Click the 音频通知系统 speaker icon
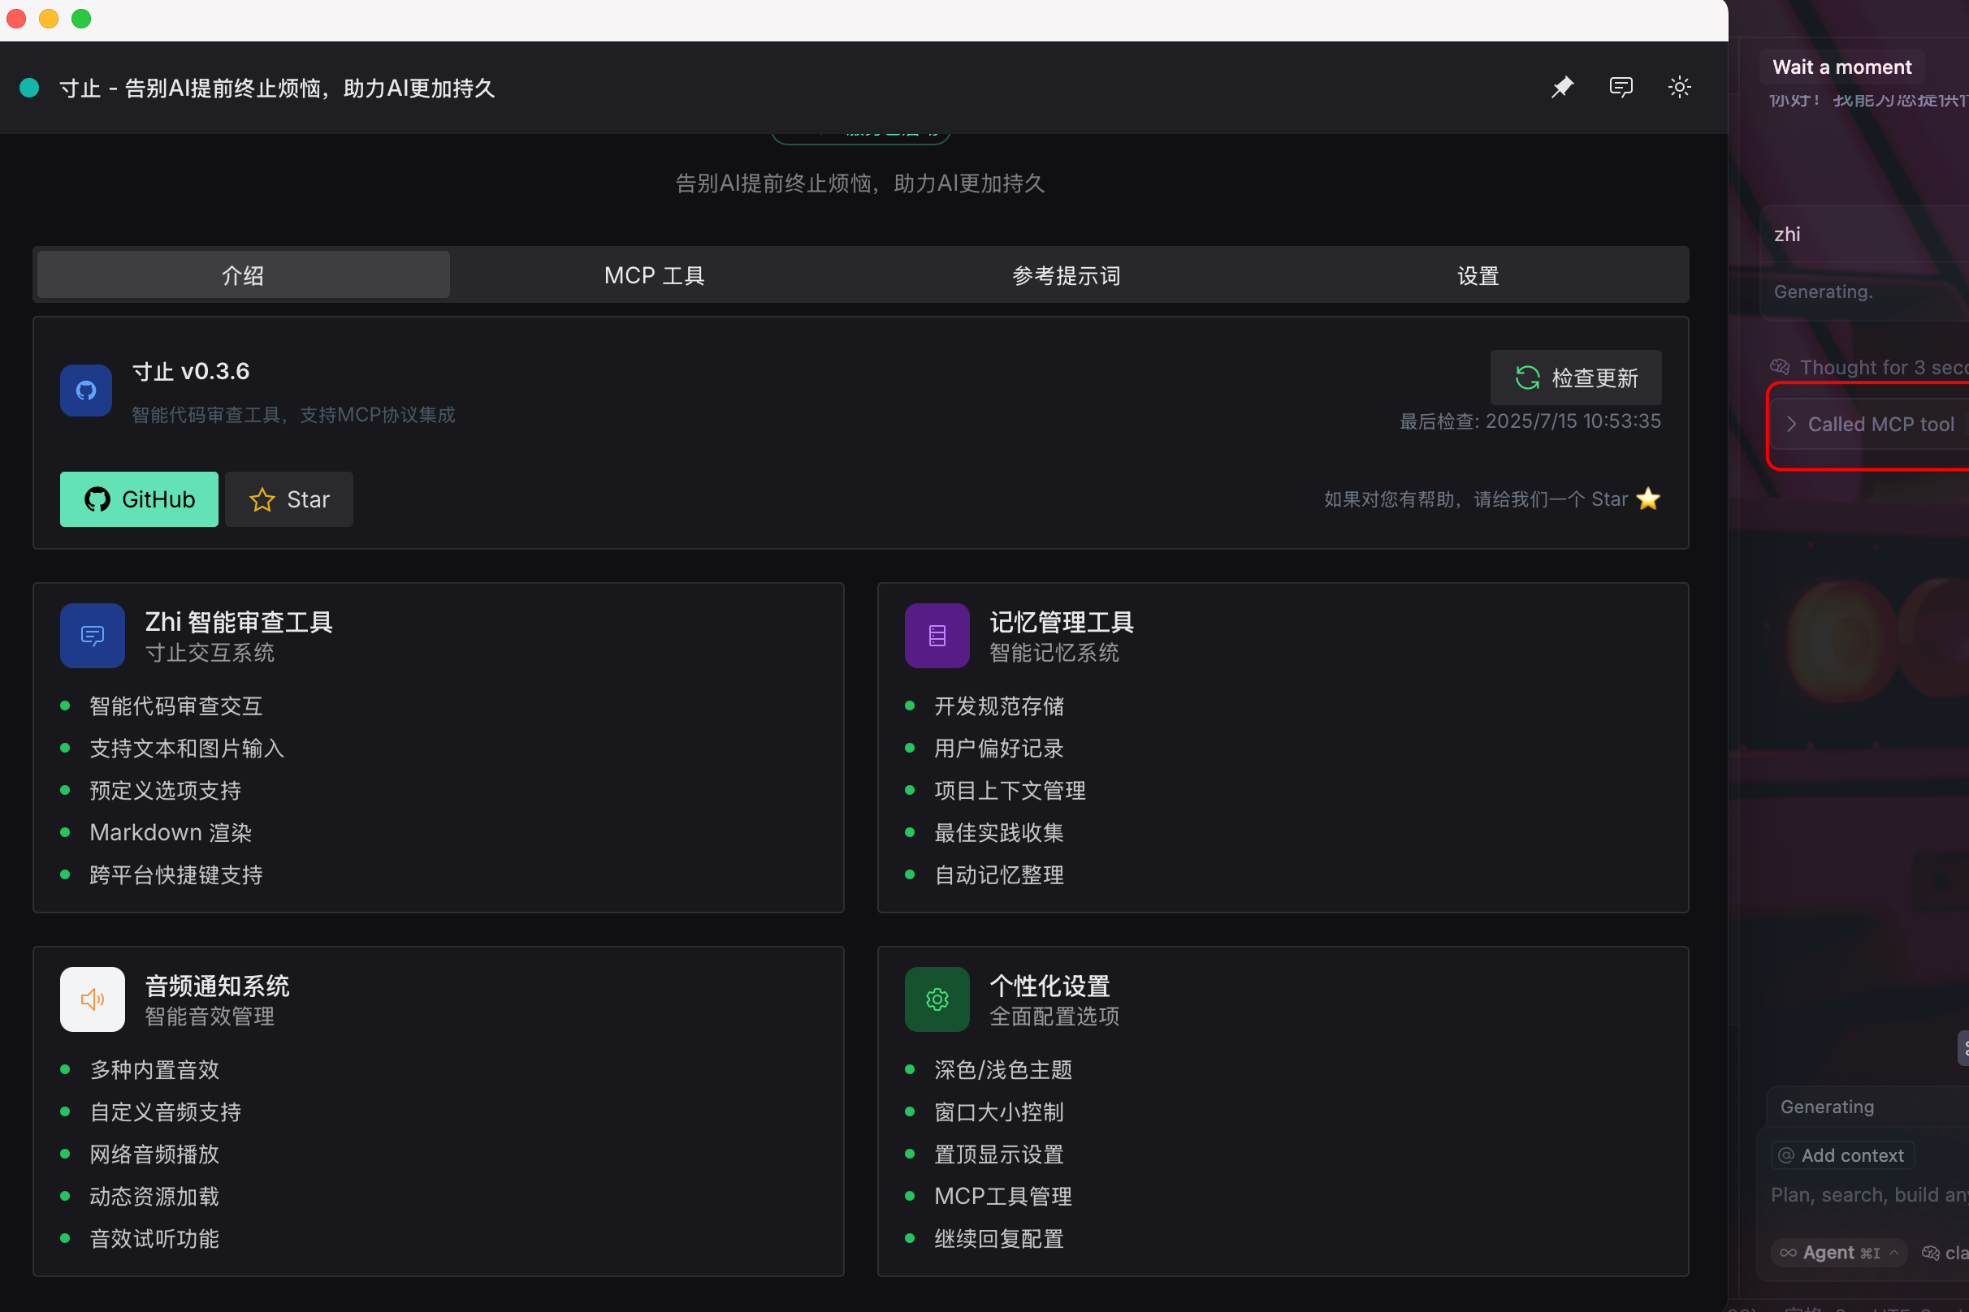 [92, 999]
